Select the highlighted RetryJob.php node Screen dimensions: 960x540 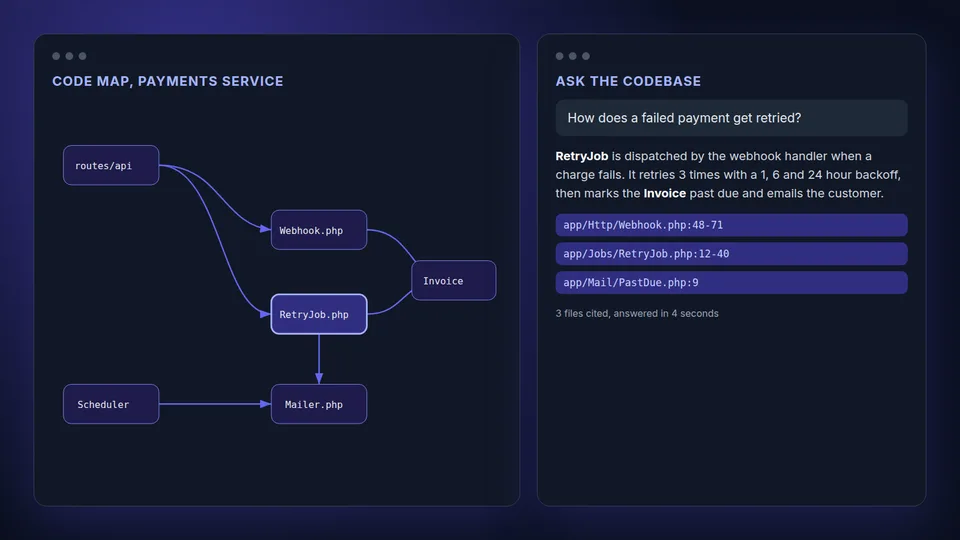pyautogui.click(x=319, y=314)
